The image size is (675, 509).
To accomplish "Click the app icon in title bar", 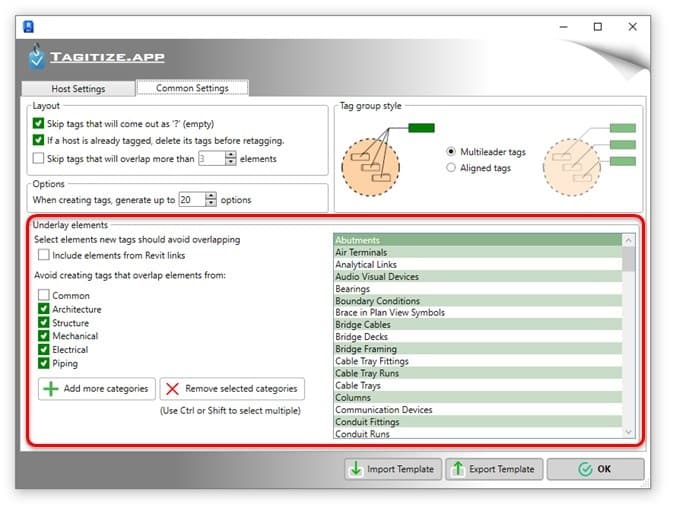I will (28, 27).
